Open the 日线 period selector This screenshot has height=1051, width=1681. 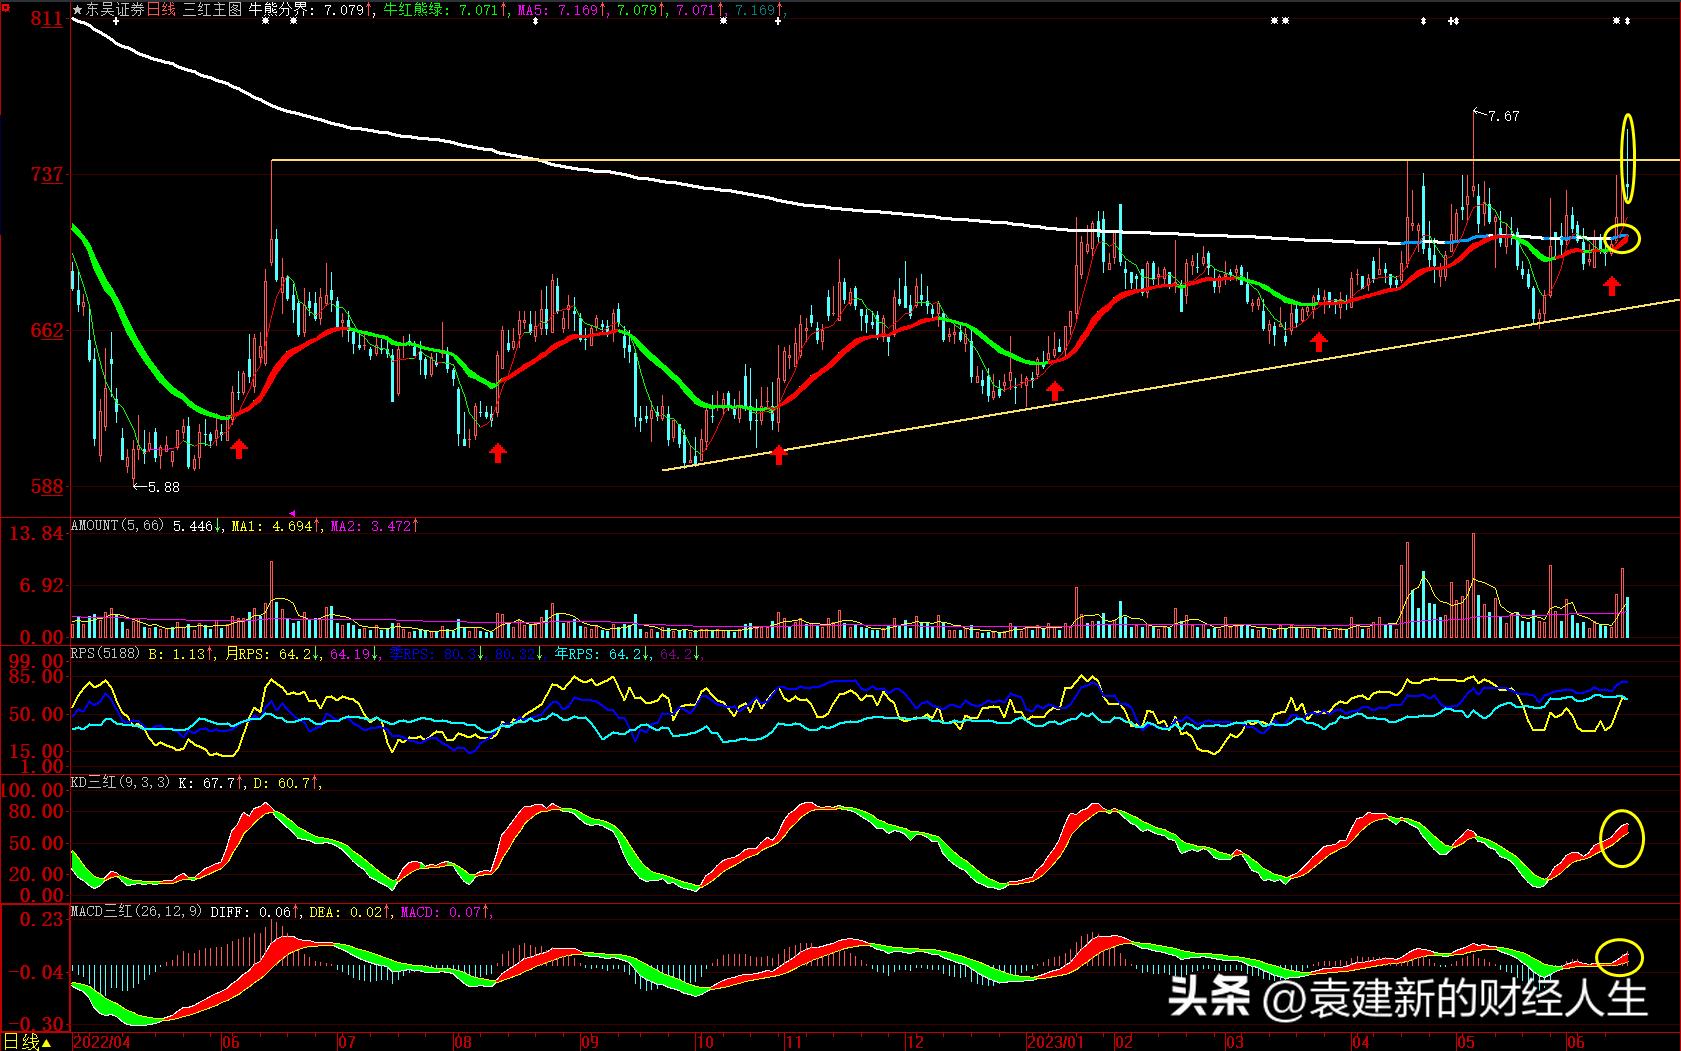pyautogui.click(x=26, y=1042)
